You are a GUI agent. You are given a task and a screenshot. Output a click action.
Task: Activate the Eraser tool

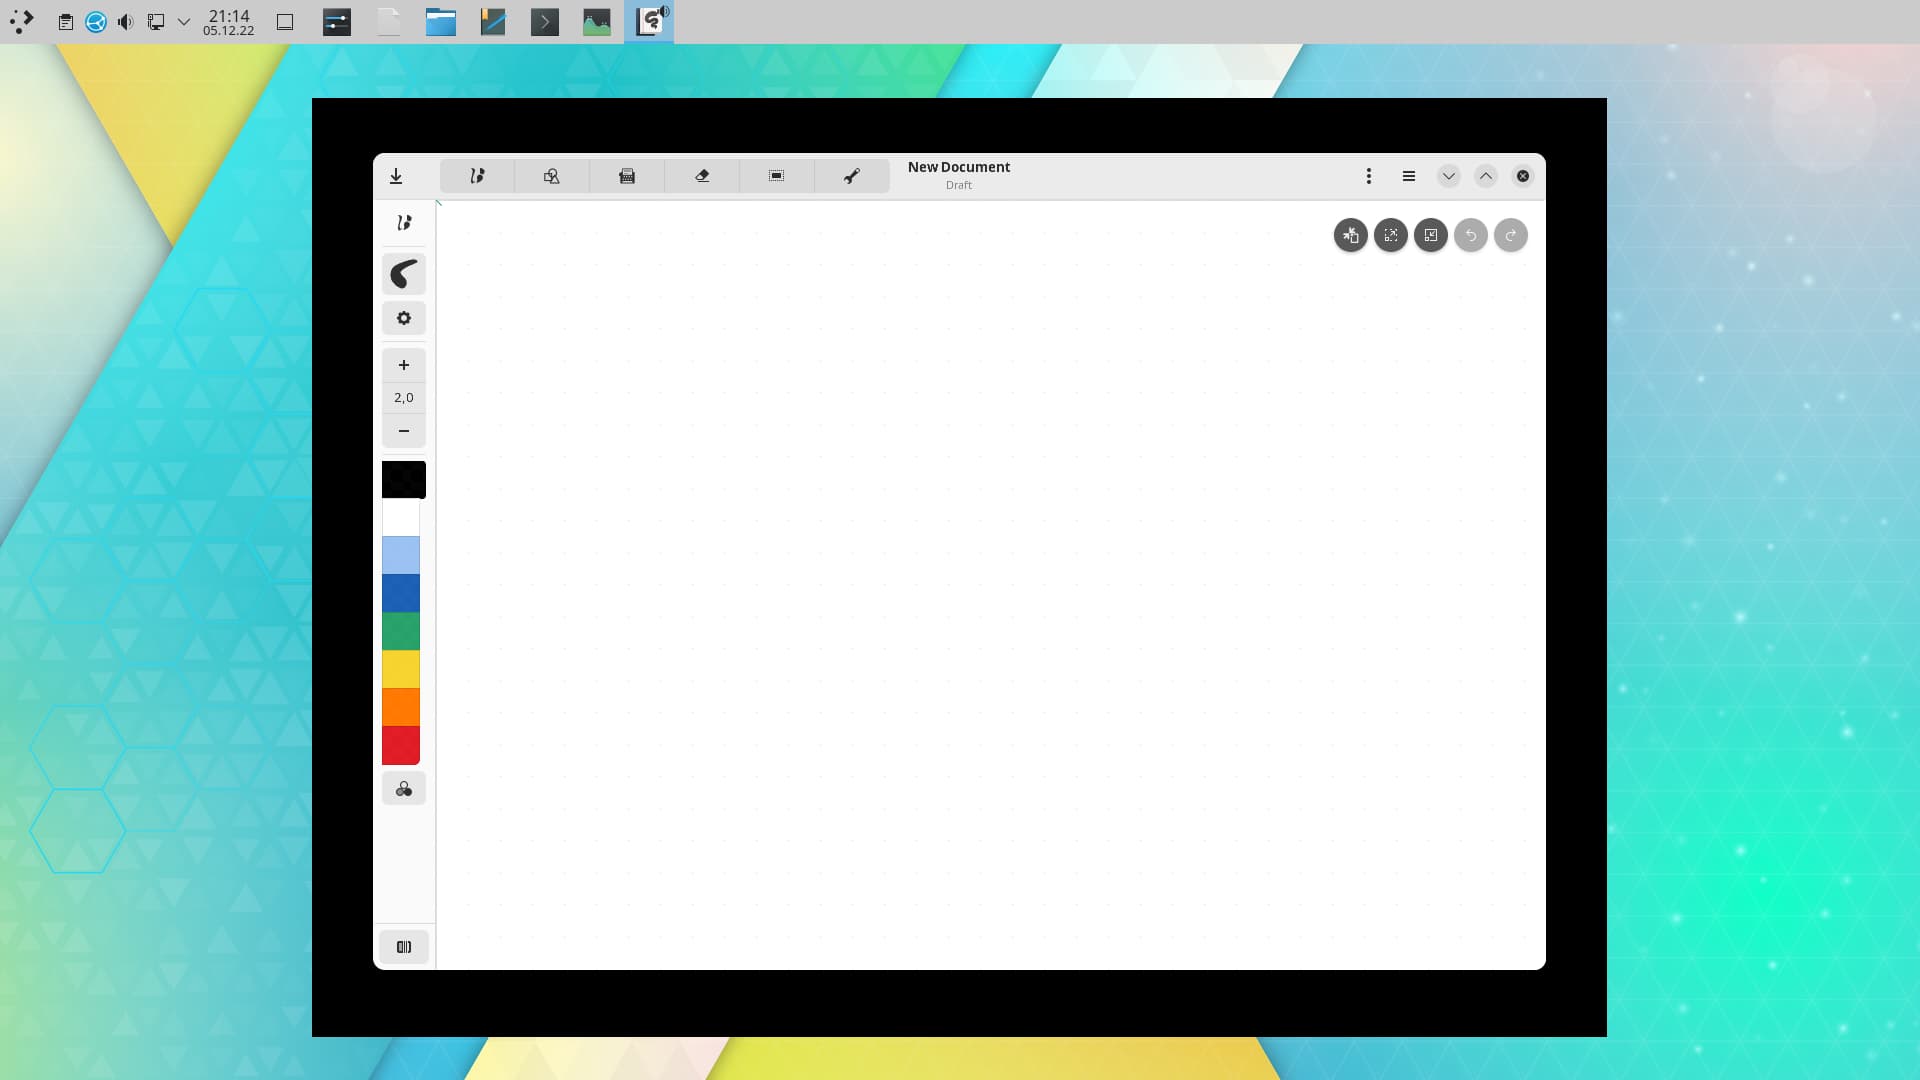[702, 176]
